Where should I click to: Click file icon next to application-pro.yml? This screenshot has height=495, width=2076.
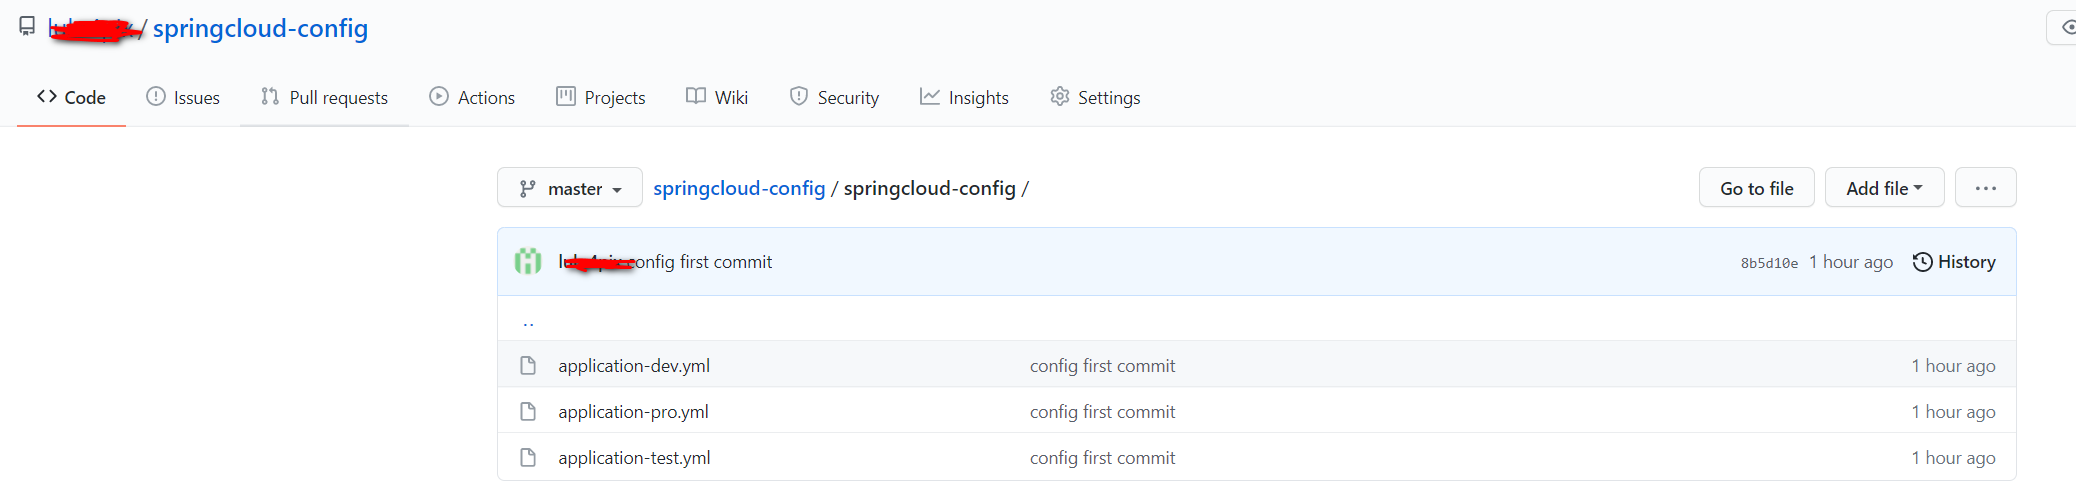click(x=528, y=412)
